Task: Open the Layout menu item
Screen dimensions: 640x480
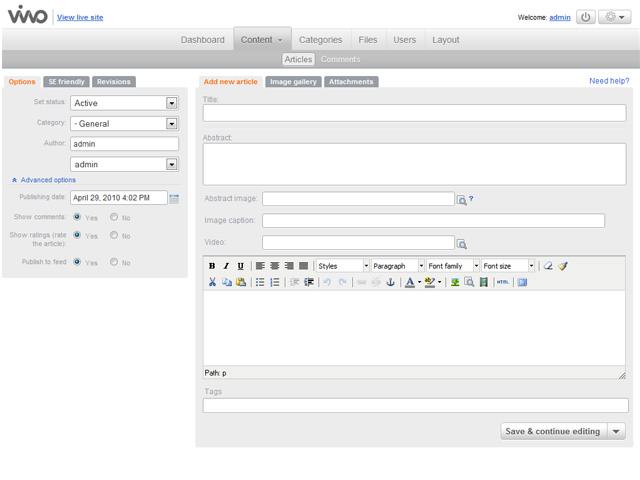Action: click(x=446, y=40)
